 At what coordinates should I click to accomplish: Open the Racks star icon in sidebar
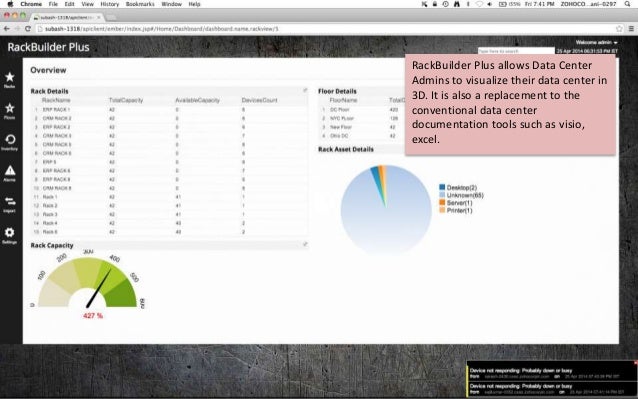pos(10,77)
